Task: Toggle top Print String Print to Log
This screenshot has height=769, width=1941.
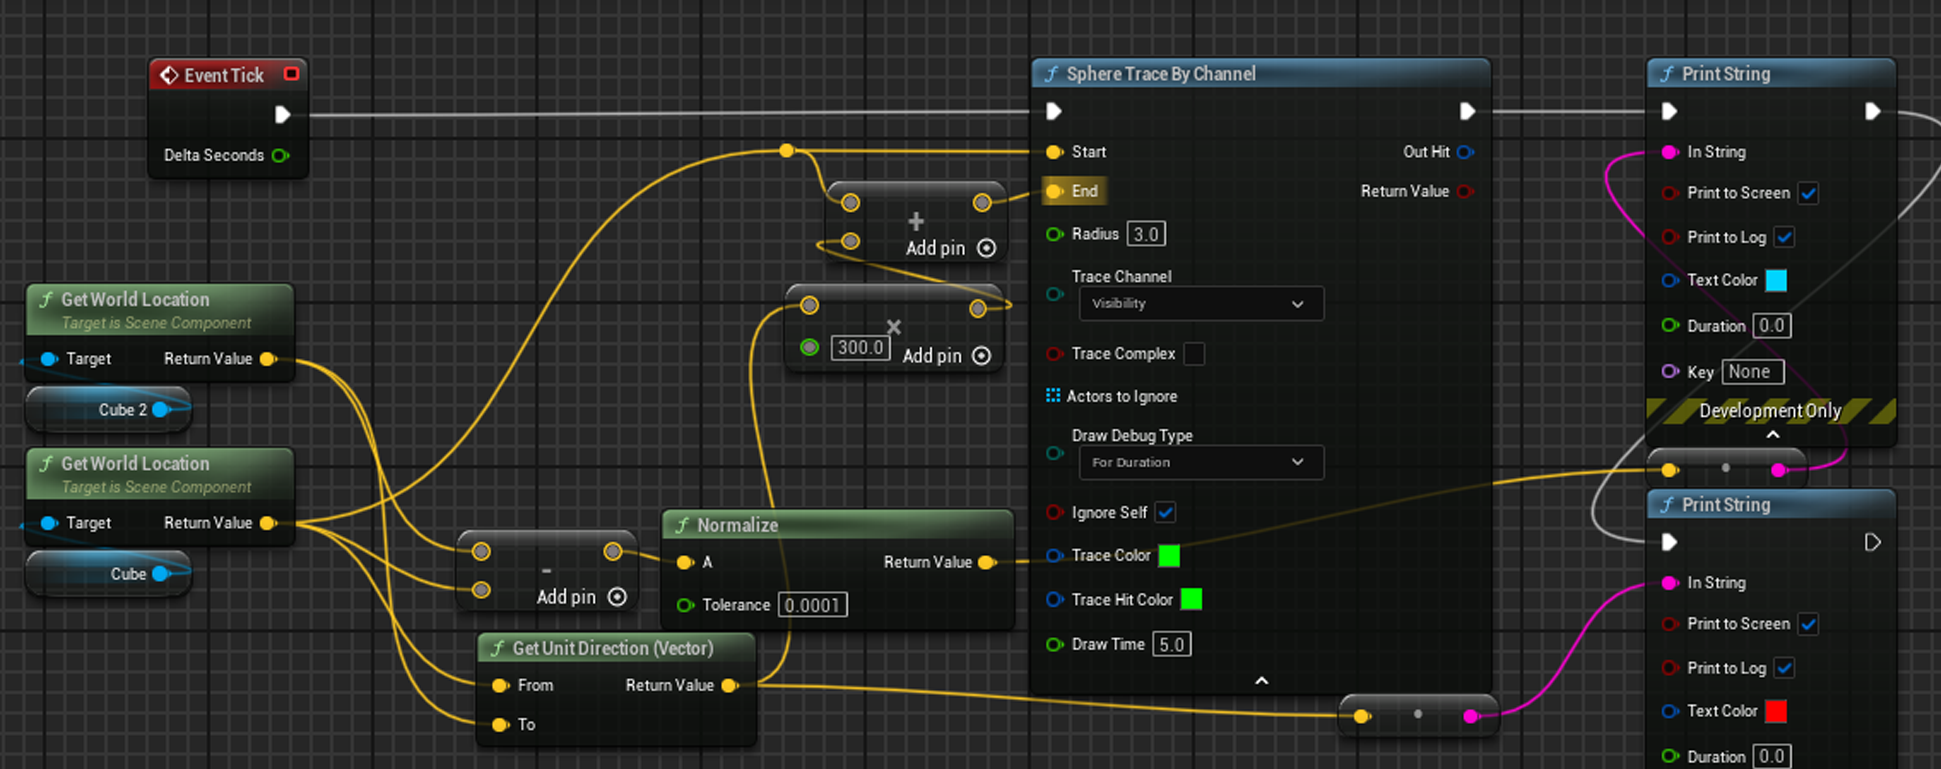Action: tap(1784, 237)
